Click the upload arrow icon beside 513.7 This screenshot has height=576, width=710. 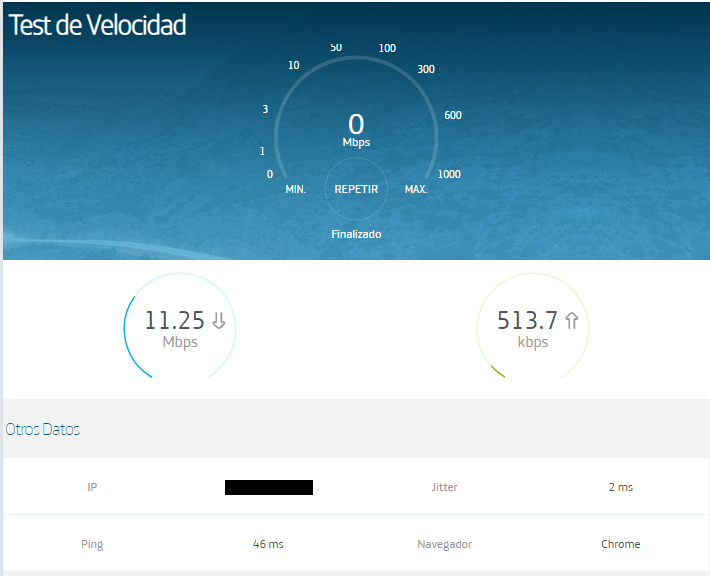pos(572,321)
